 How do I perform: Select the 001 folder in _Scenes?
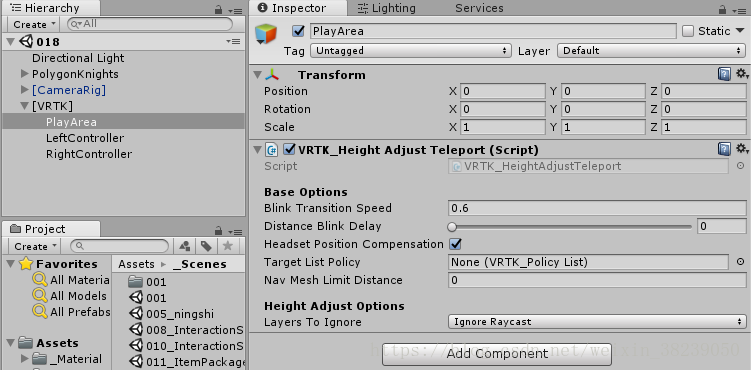148,281
